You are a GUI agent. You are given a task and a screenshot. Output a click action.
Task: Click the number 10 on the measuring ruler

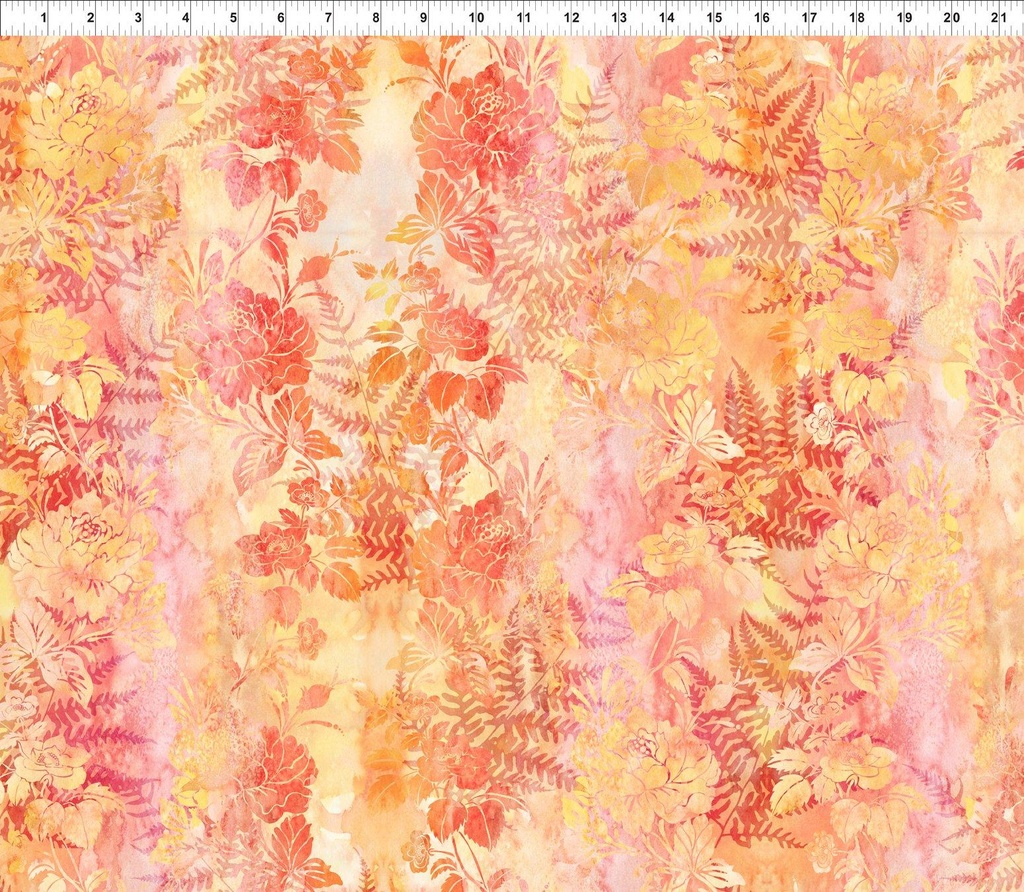point(474,18)
